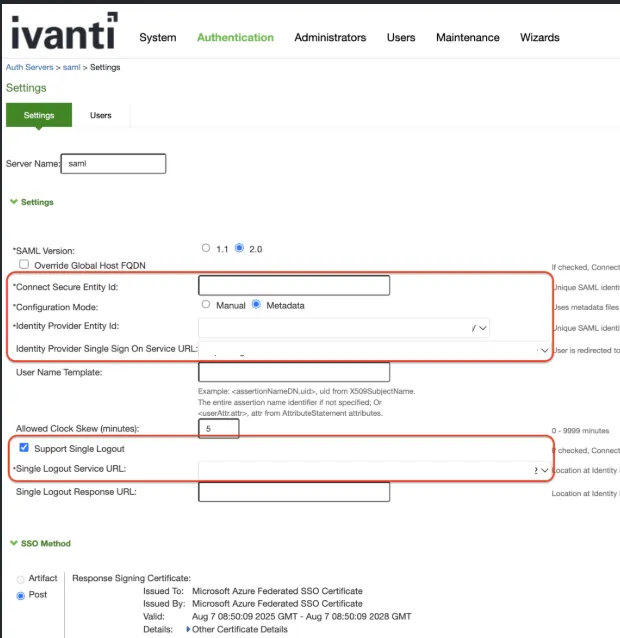This screenshot has height=638, width=620.
Task: Uncheck Support Single Logout checkbox
Action: pos(24,448)
